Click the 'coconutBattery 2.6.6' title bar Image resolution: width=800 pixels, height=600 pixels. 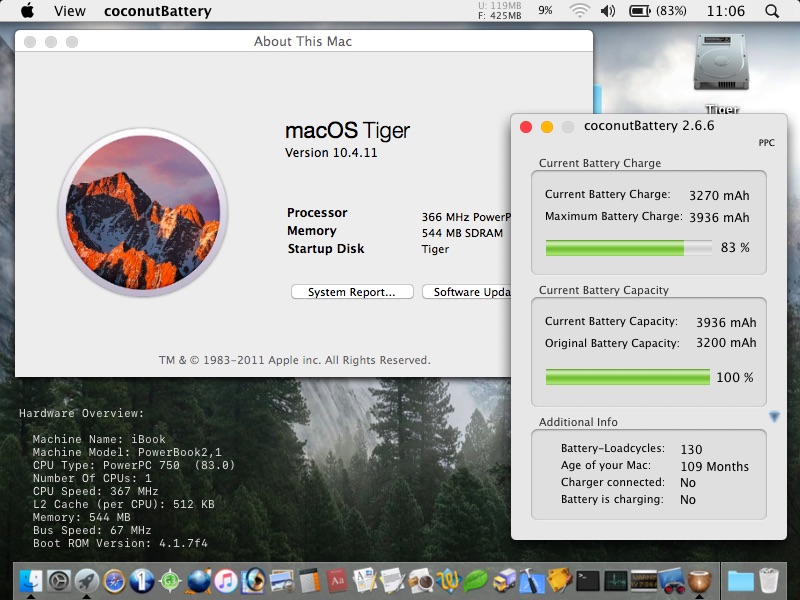tap(649, 126)
